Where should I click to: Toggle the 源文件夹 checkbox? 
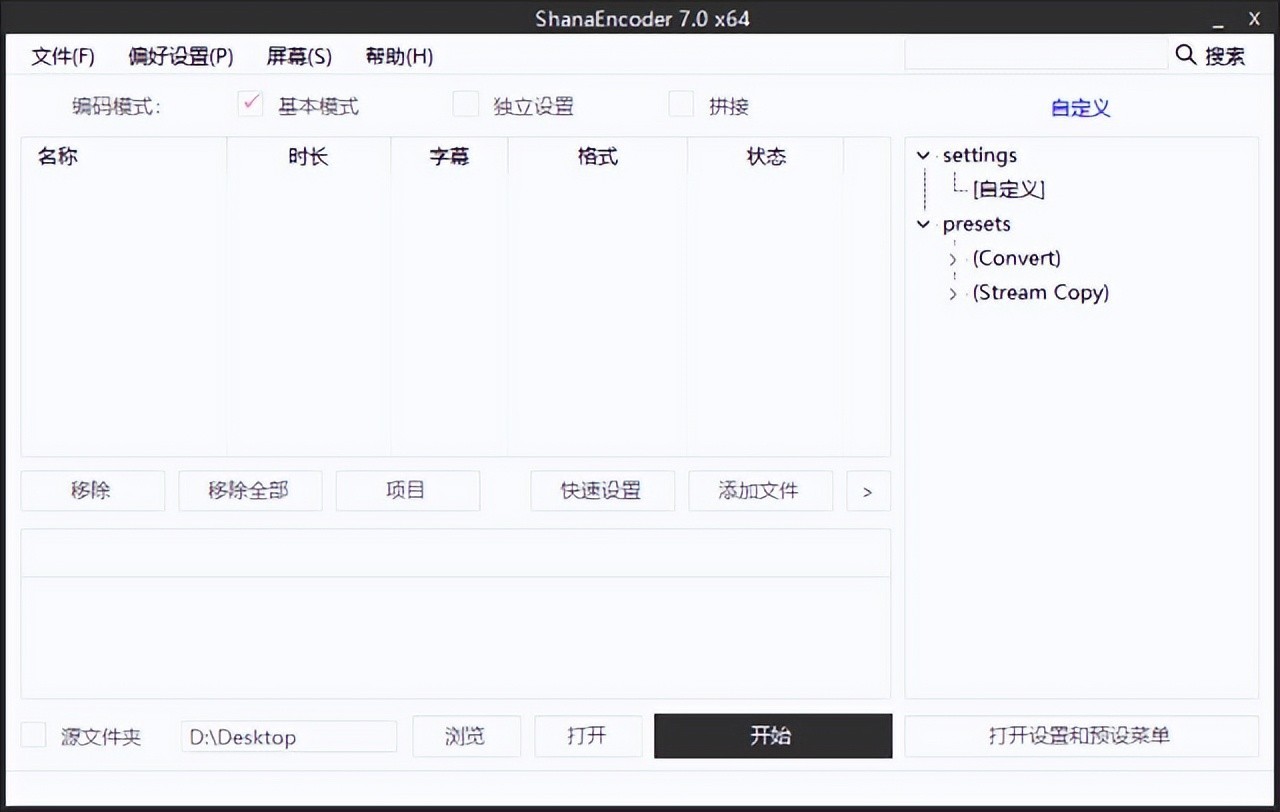pyautogui.click(x=33, y=734)
